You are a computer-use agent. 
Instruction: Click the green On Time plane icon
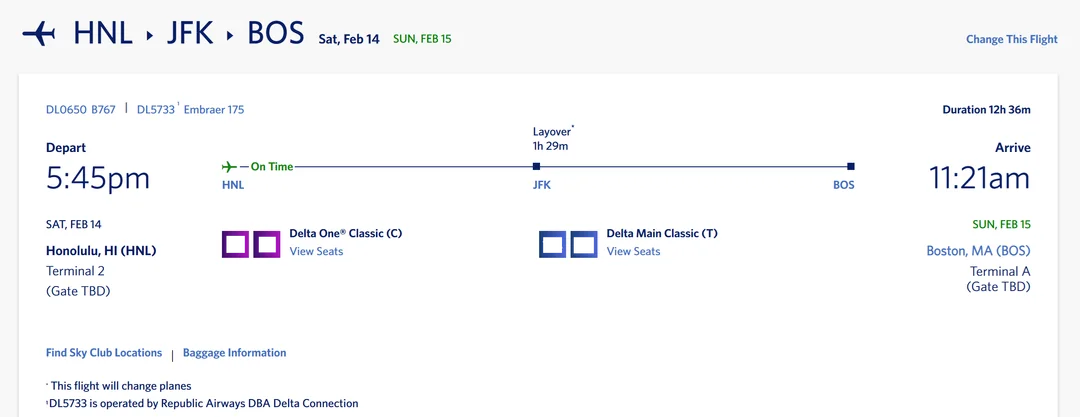[x=229, y=166]
